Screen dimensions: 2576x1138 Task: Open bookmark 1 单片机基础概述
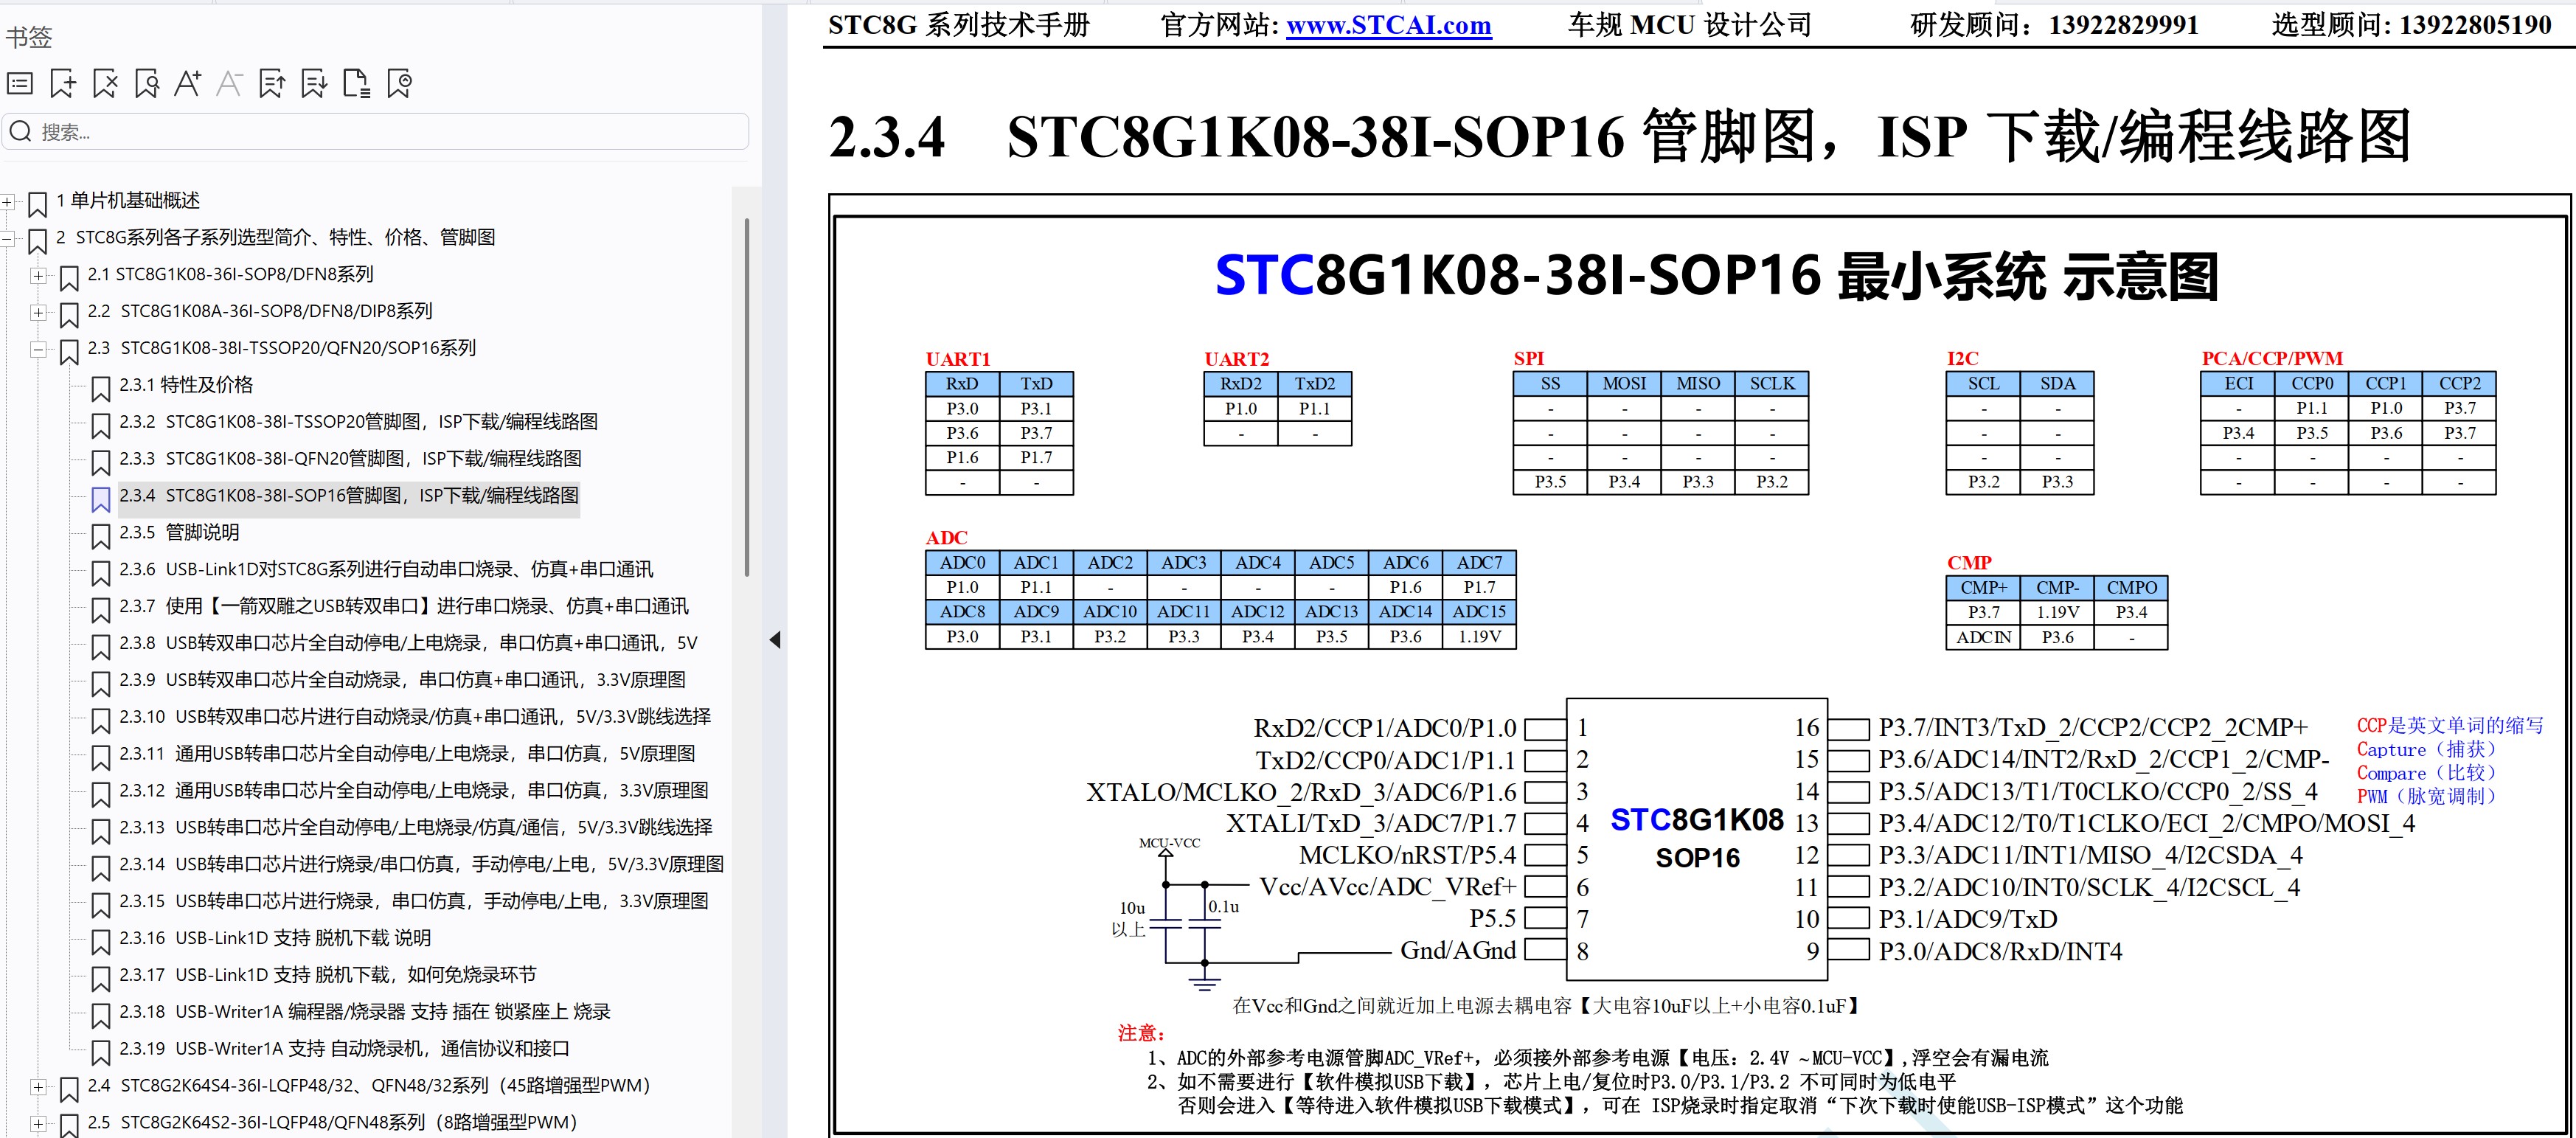[128, 201]
